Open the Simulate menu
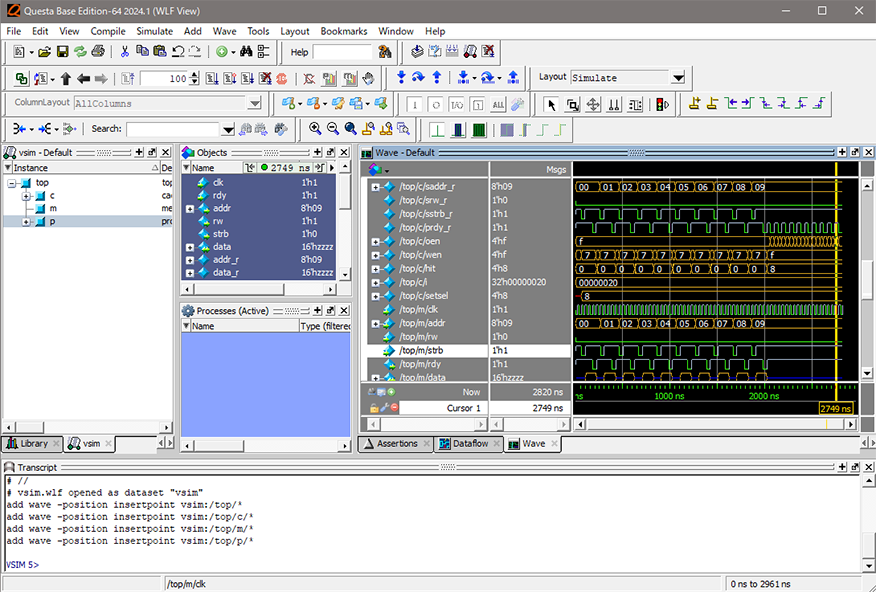876x592 pixels. click(155, 31)
